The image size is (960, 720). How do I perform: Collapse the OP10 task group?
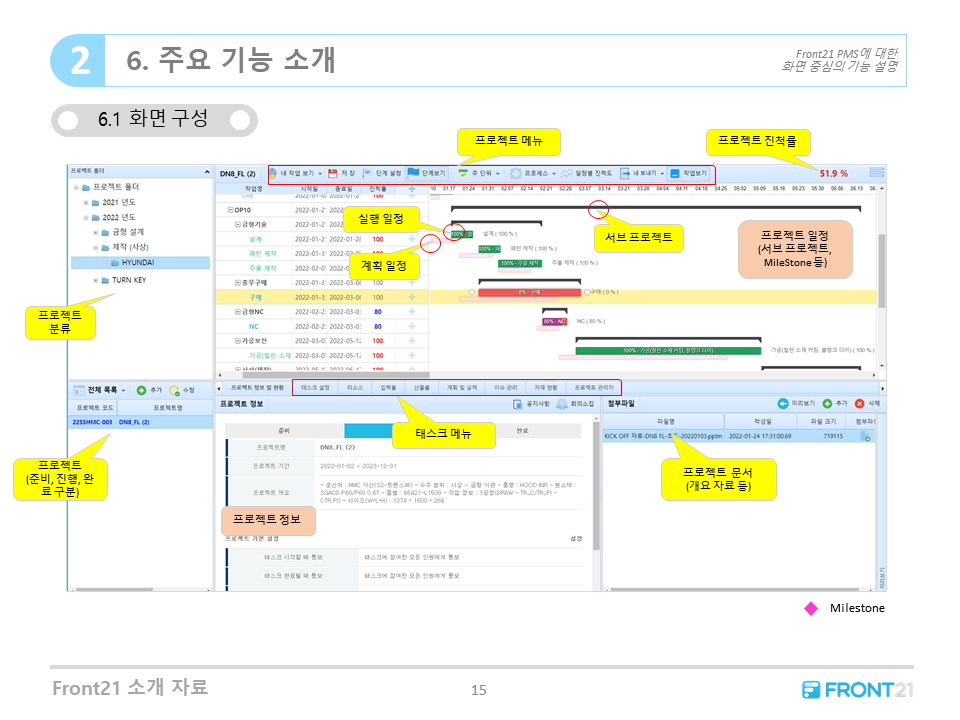[x=231, y=210]
